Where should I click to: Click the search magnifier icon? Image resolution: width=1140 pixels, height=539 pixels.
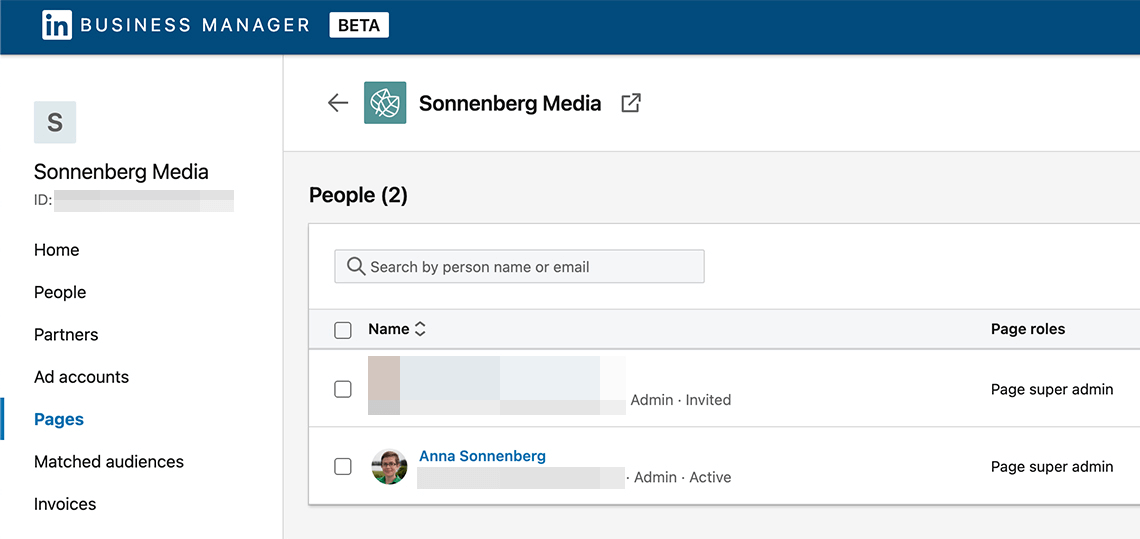(356, 266)
